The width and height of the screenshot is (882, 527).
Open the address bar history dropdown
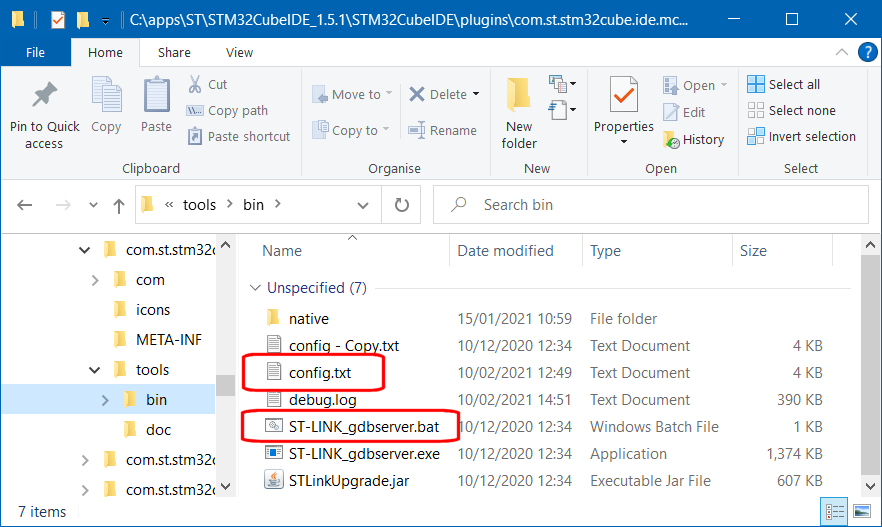pos(363,205)
